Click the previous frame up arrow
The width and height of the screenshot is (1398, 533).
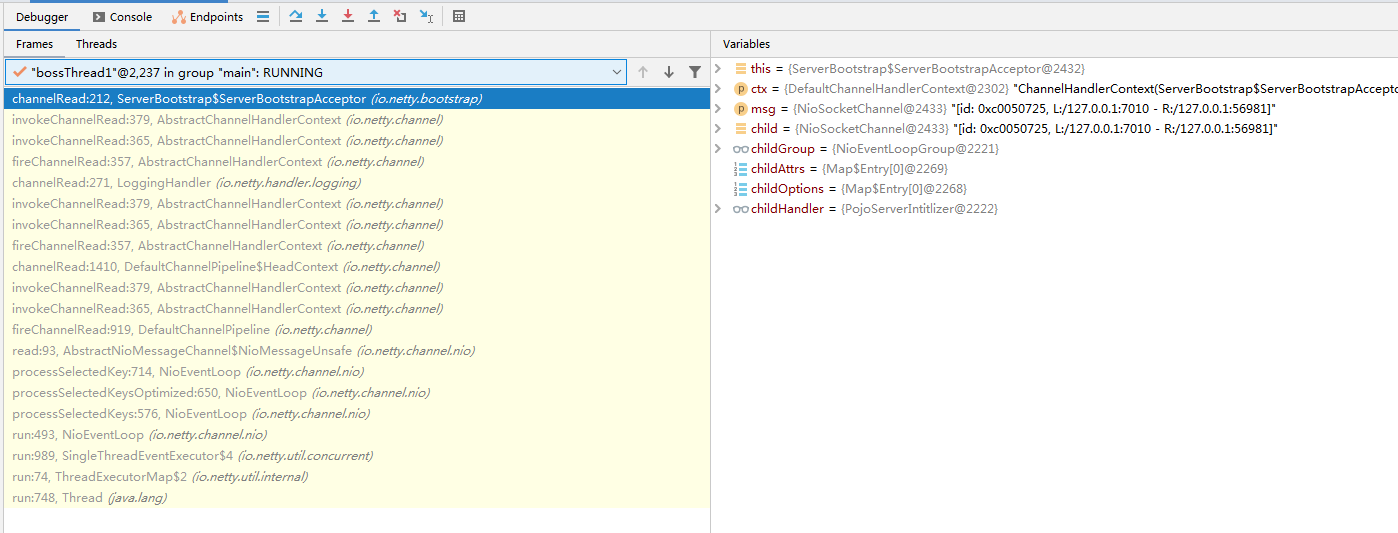pos(643,72)
